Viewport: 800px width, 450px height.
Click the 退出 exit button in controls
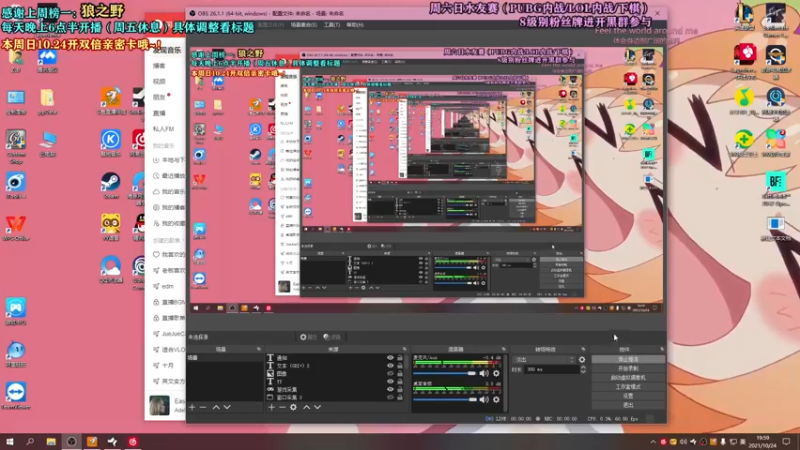[x=628, y=405]
